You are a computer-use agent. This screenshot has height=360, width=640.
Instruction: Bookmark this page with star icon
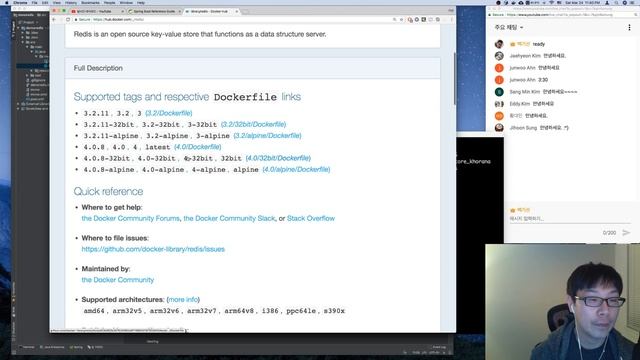(401, 19)
